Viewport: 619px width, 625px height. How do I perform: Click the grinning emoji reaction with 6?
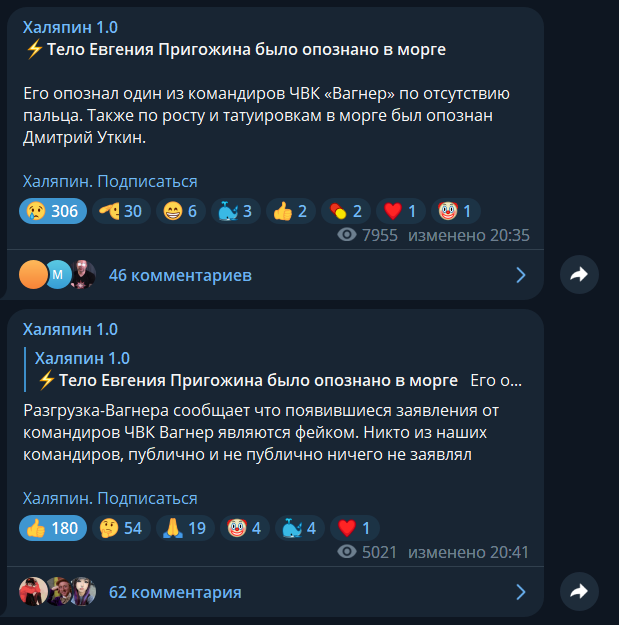181,211
